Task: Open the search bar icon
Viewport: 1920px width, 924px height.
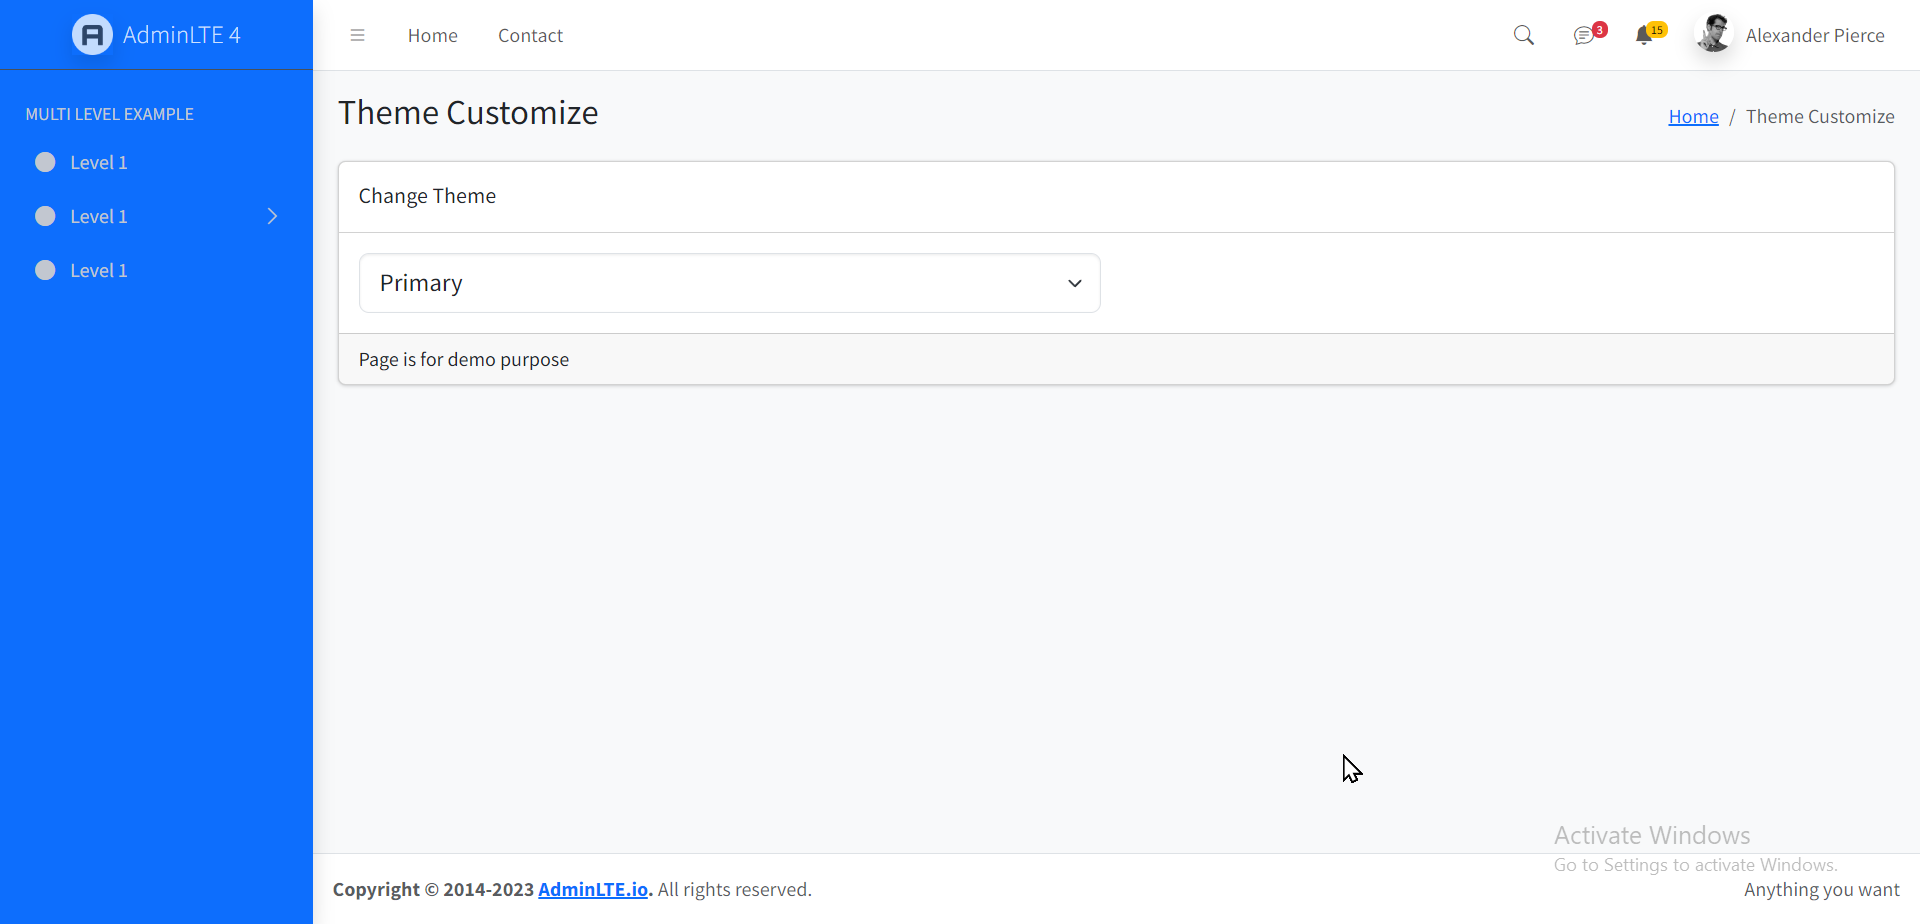Action: pos(1523,35)
